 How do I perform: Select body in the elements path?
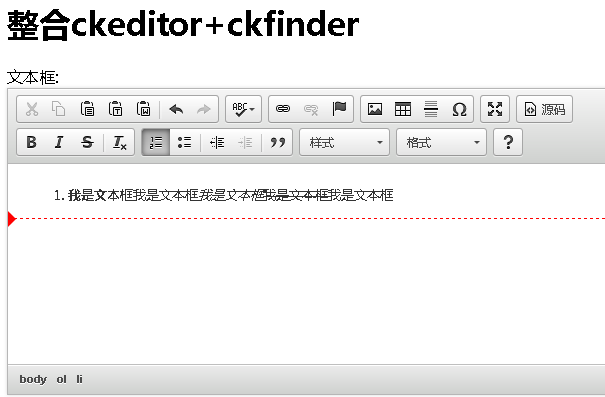tap(33, 379)
